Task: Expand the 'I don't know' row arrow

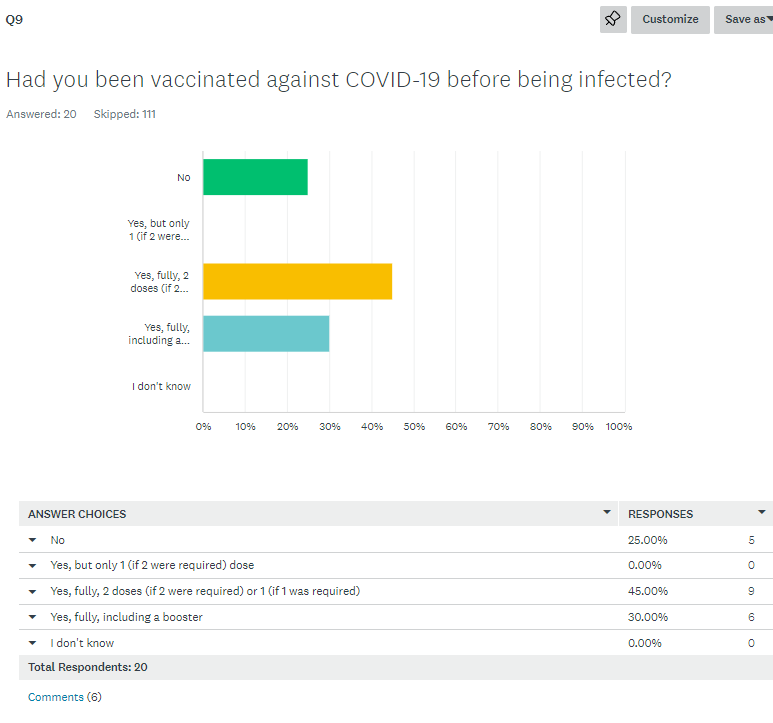Action: [x=33, y=644]
